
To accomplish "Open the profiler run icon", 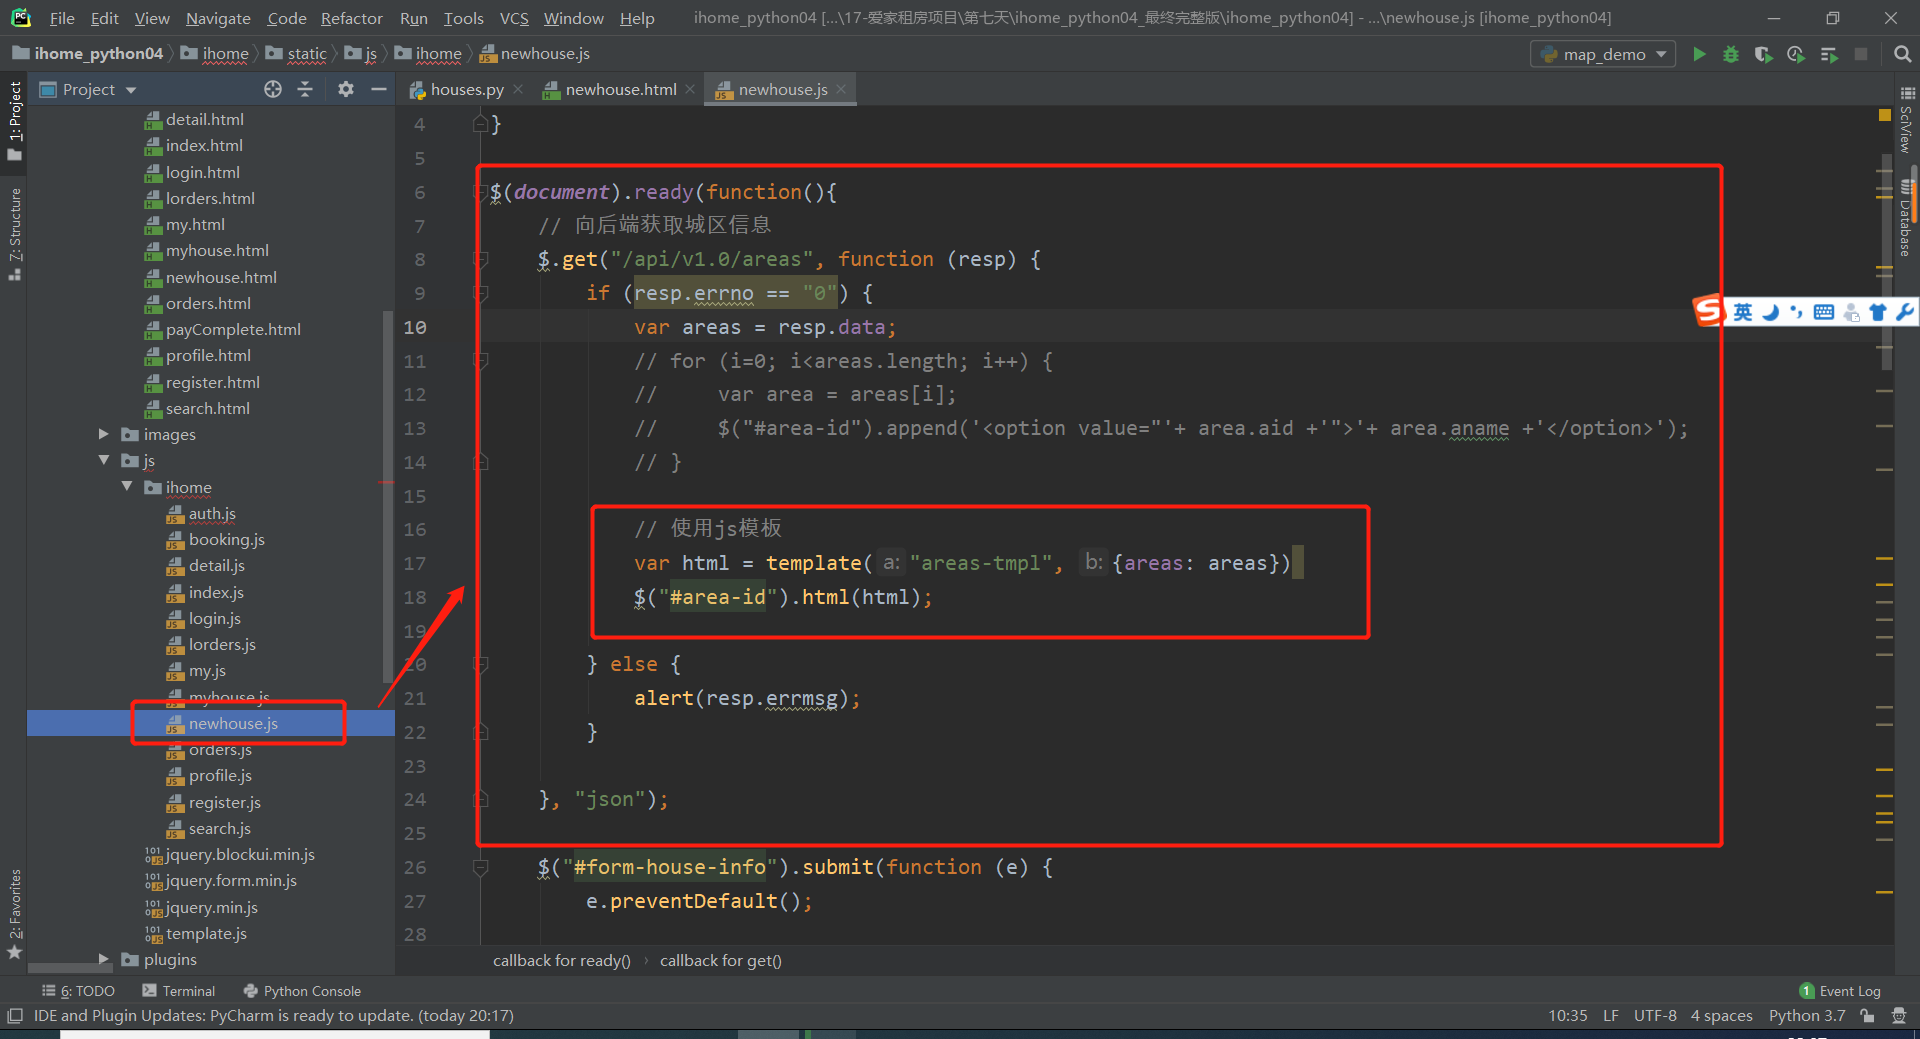I will [1796, 54].
